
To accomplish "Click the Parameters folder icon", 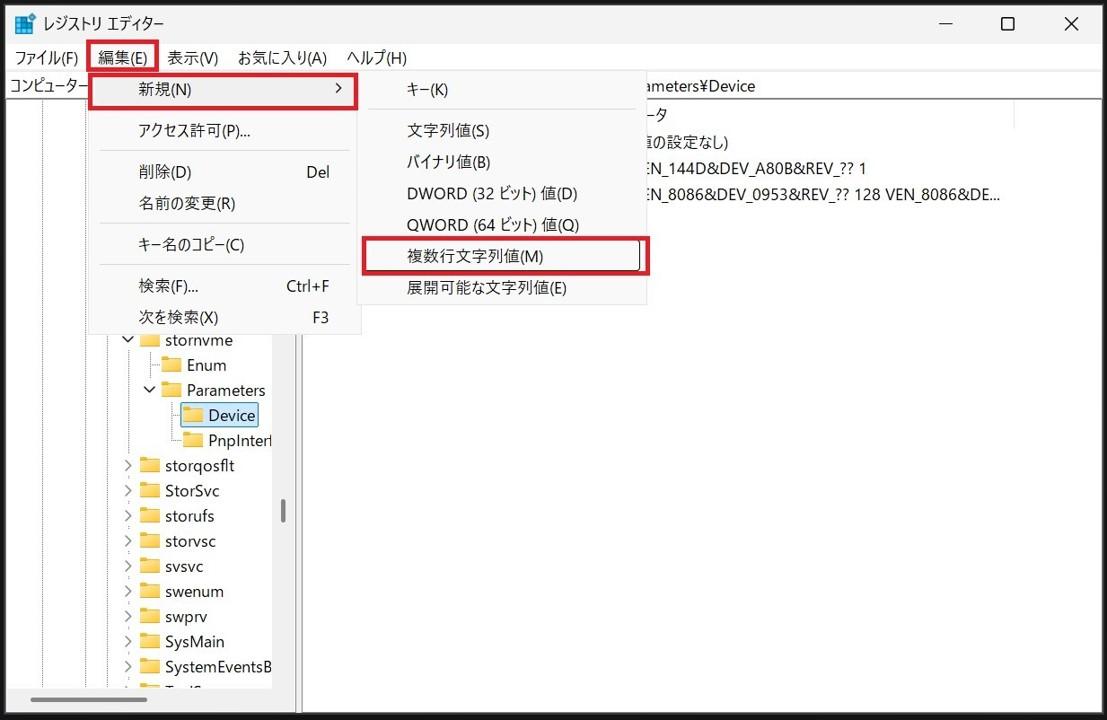I will click(172, 390).
